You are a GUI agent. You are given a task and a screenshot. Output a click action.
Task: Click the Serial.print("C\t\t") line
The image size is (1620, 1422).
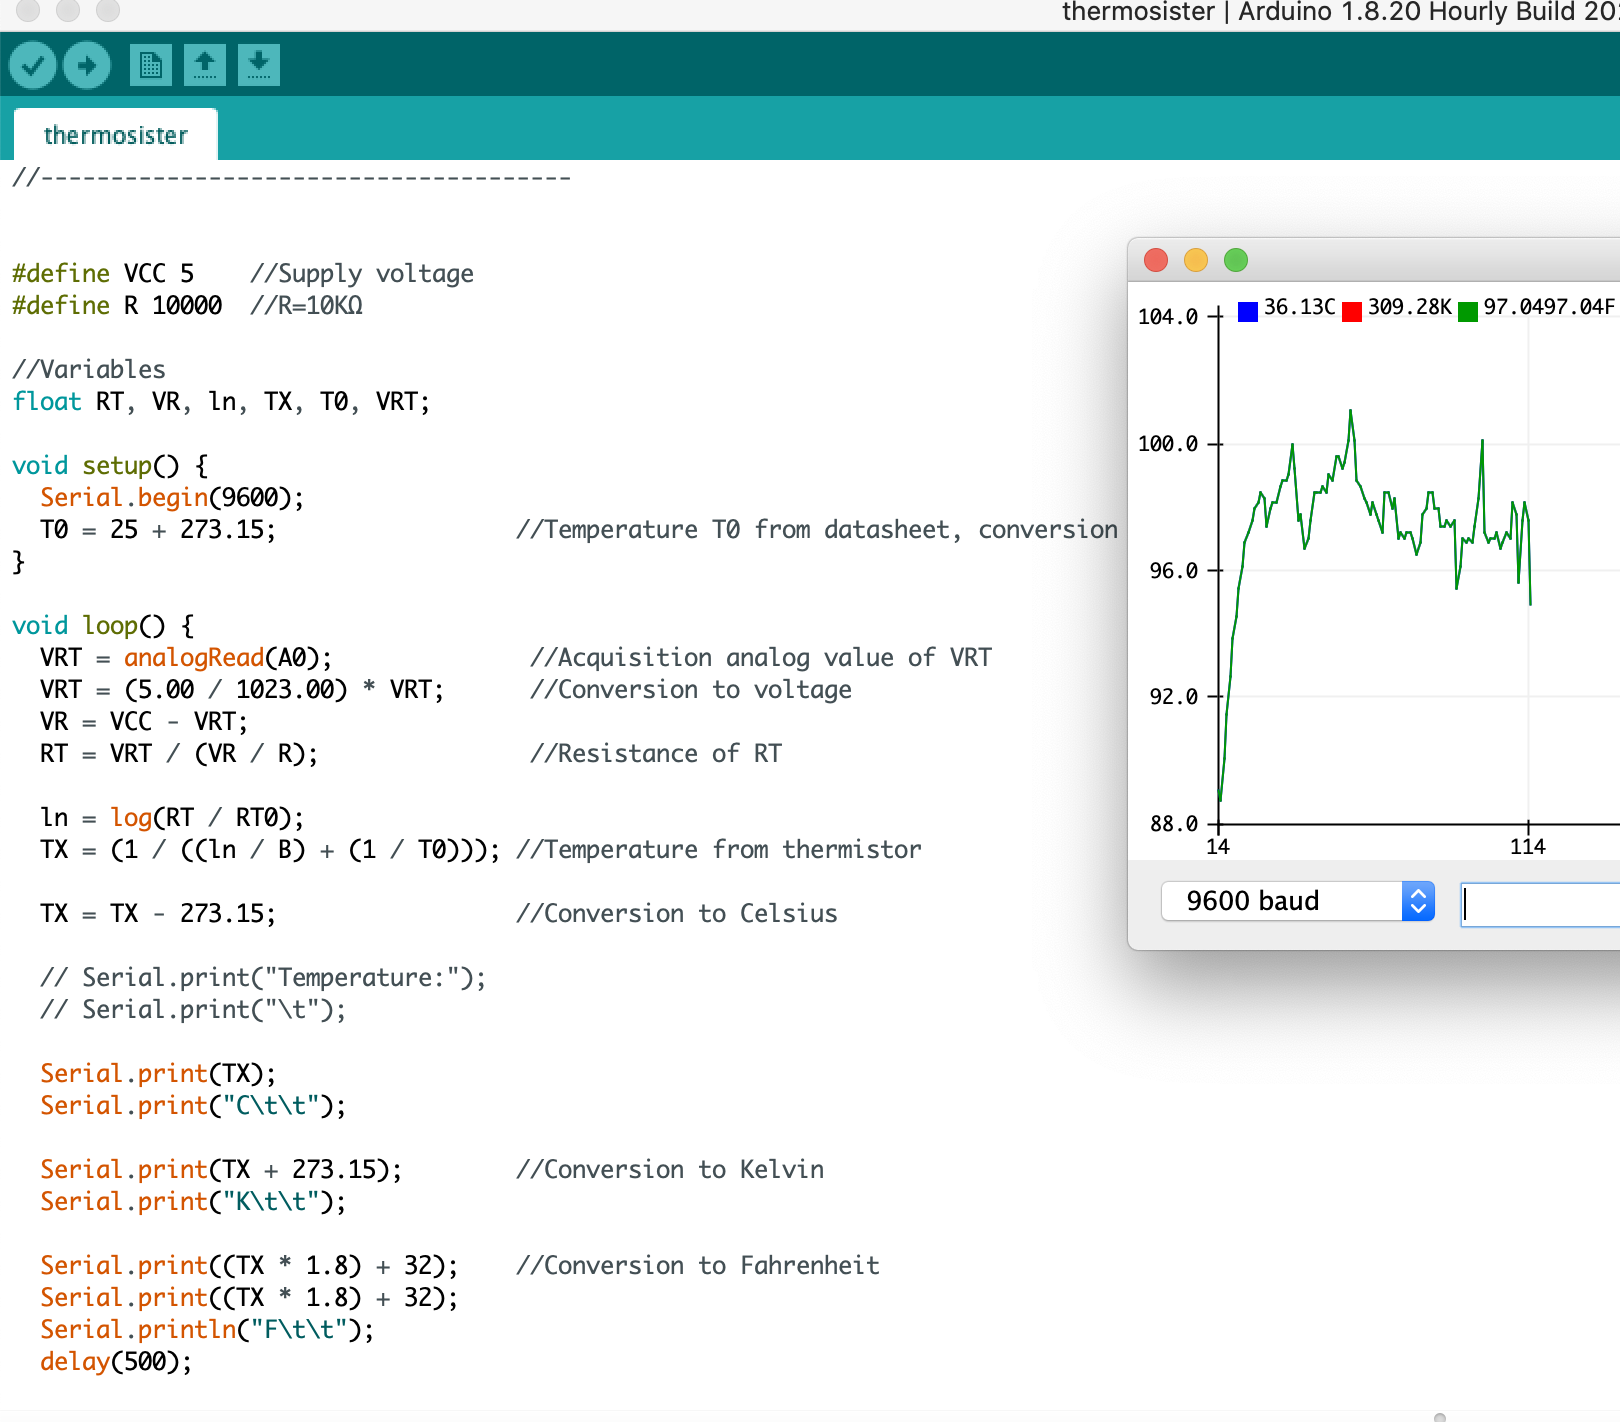point(193,1106)
